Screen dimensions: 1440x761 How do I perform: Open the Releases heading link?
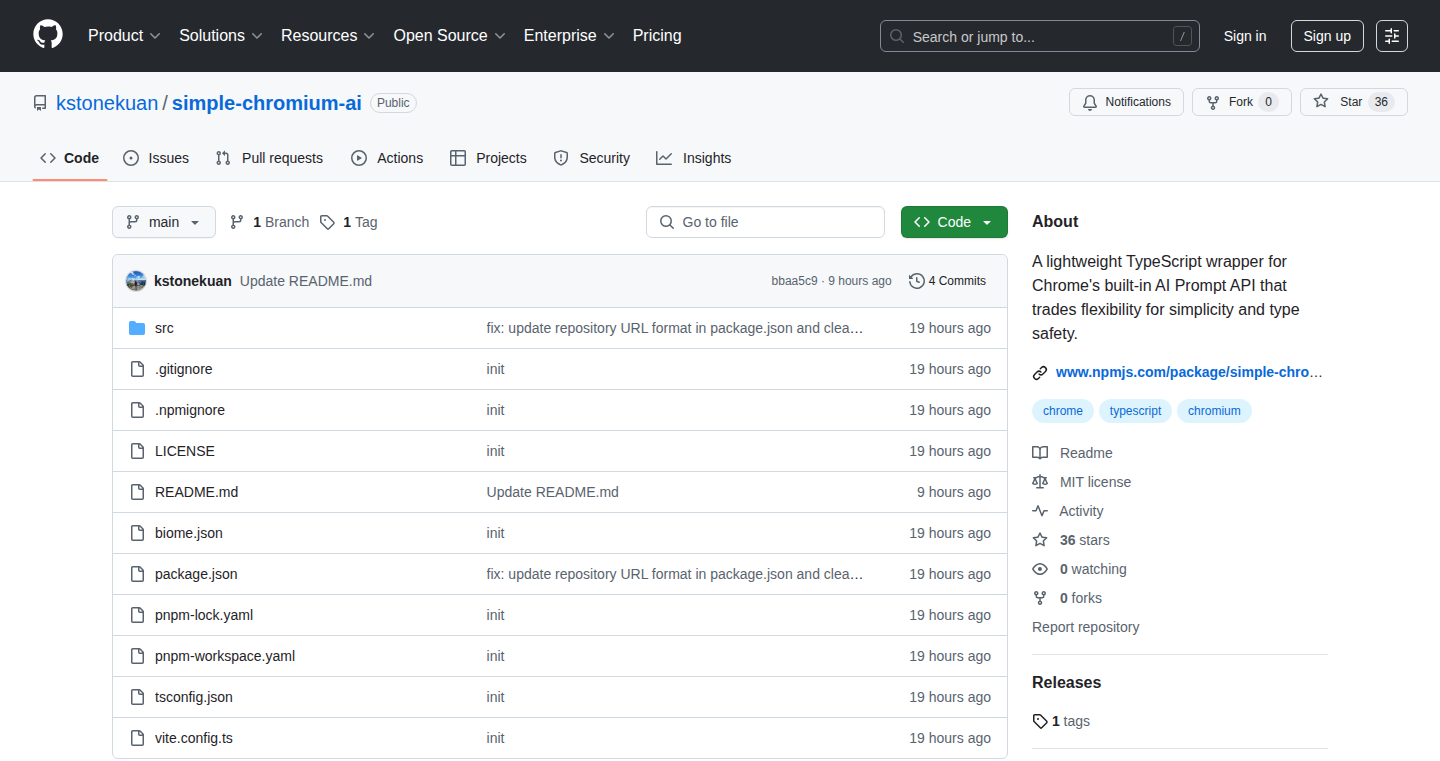click(1066, 682)
